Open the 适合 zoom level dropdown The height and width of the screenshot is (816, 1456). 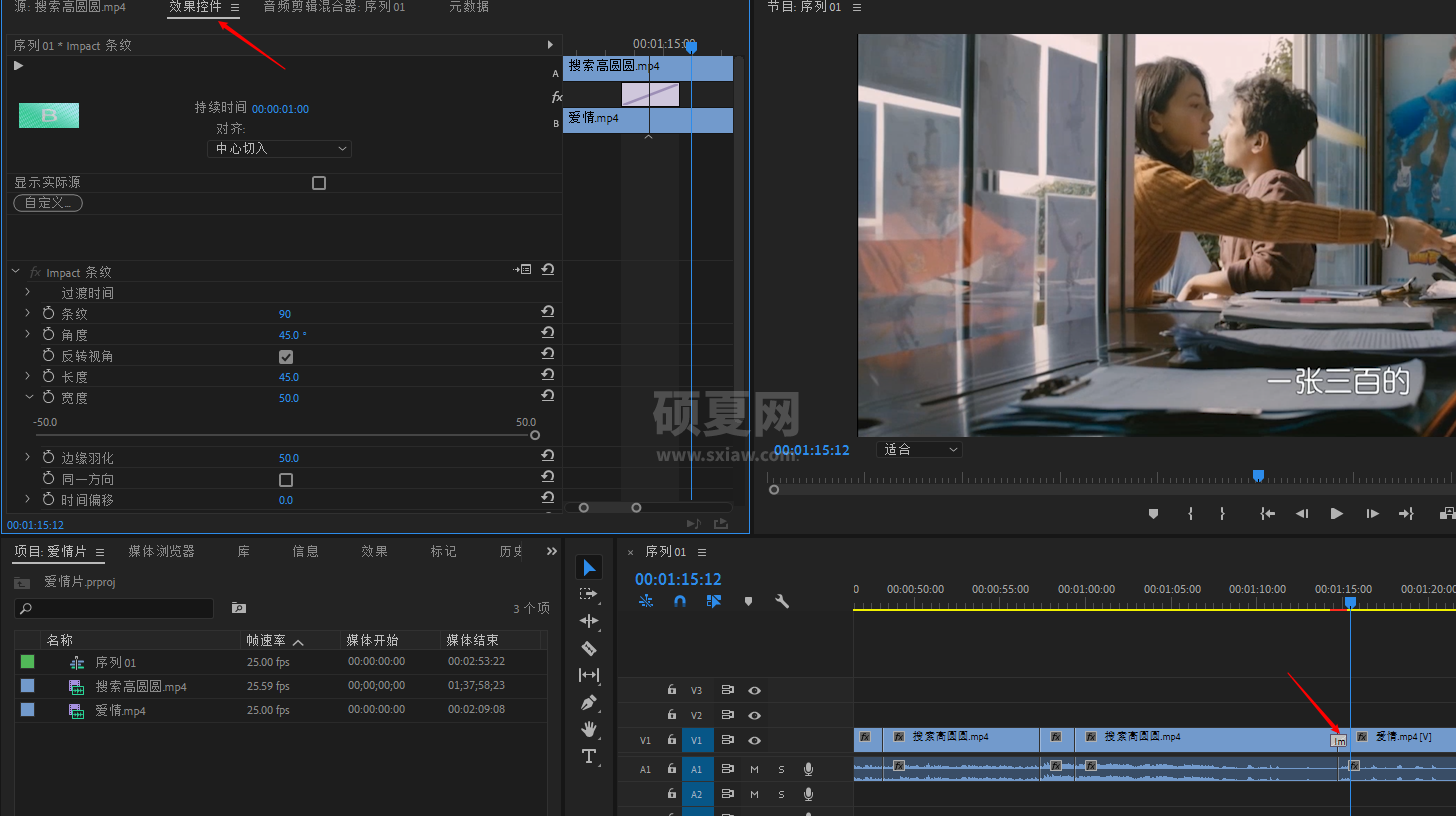pyautogui.click(x=919, y=450)
